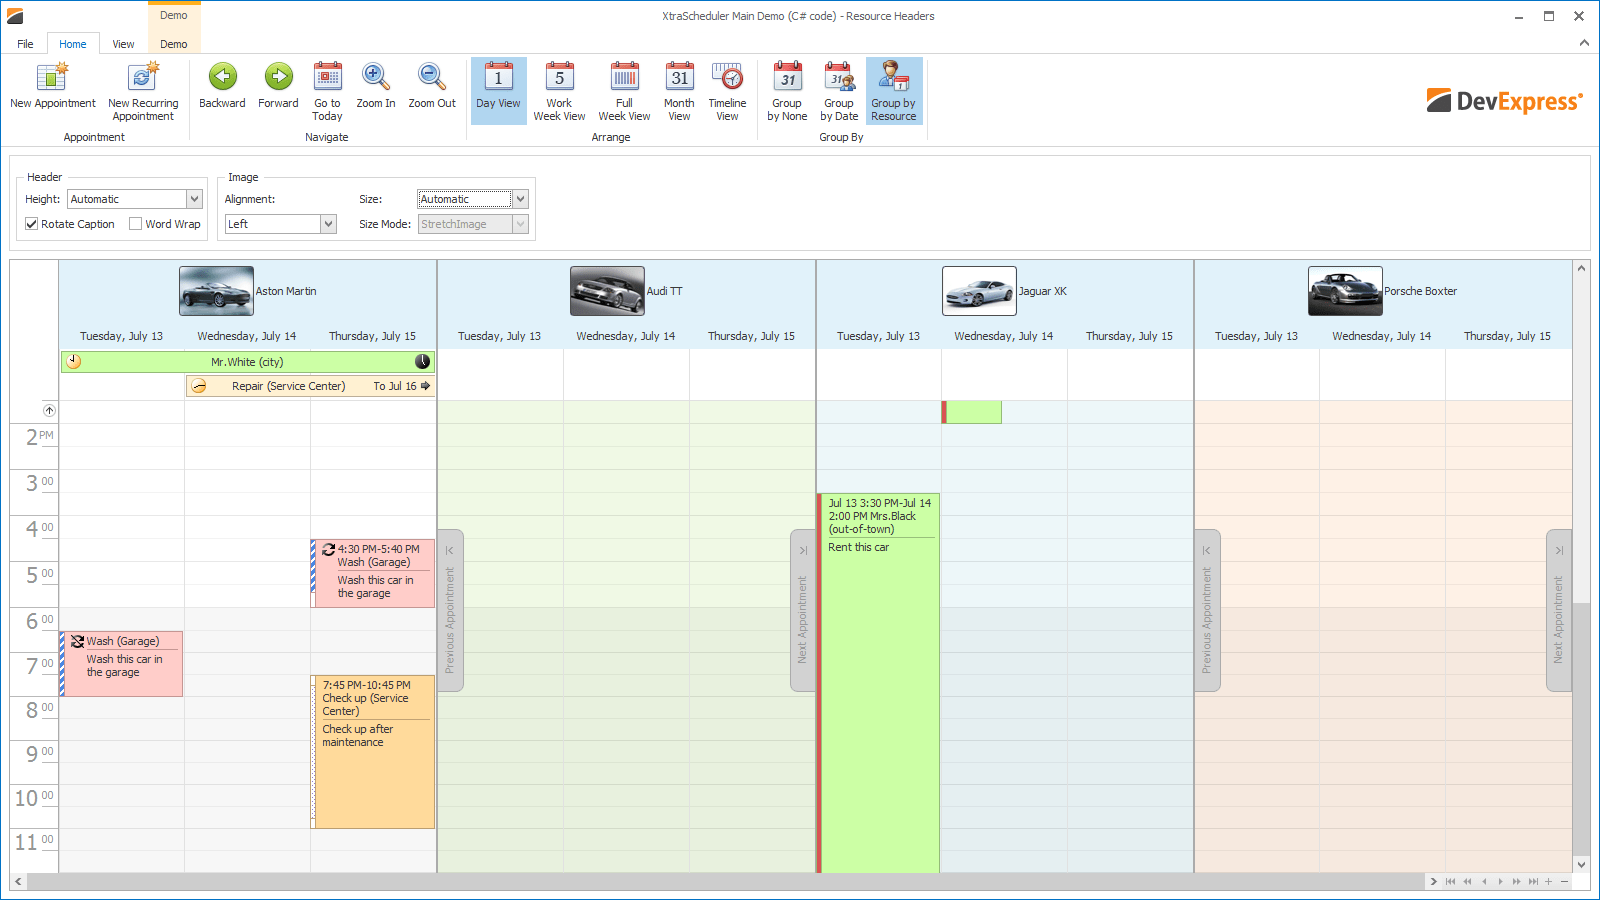The height and width of the screenshot is (900, 1600).
Task: Open the Image Size dropdown
Action: tap(520, 199)
